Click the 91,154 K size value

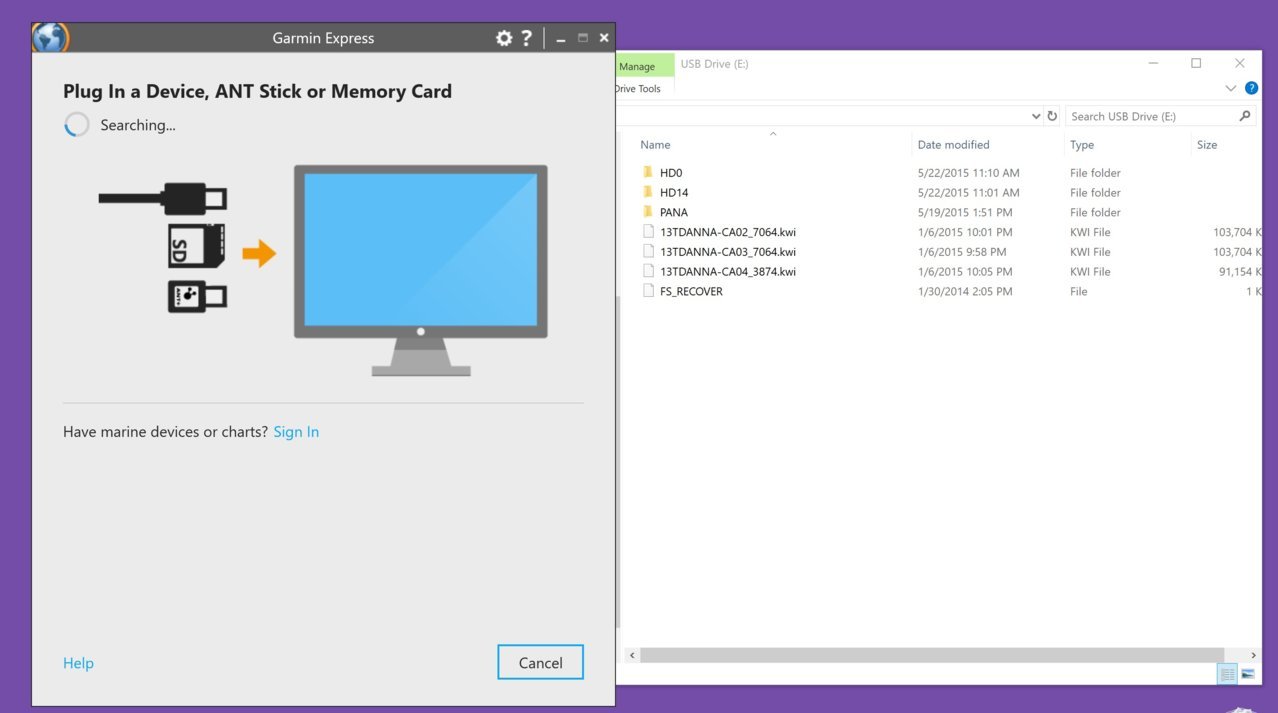tap(1238, 271)
